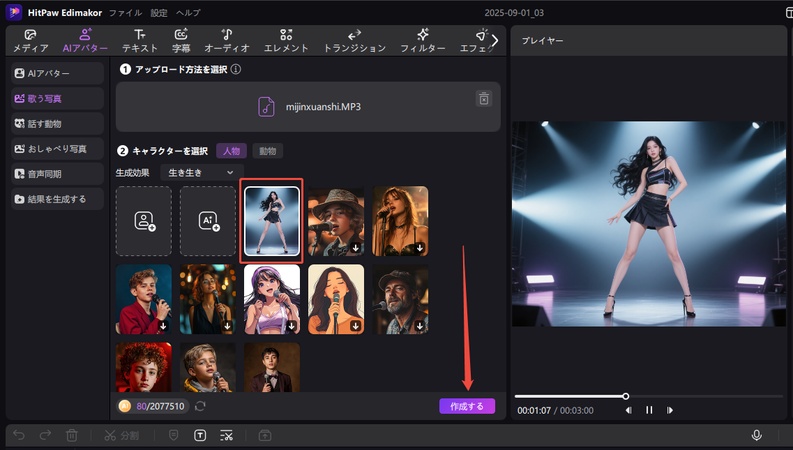793x450 pixels.
Task: Switch to the AIアバター tab
Action: click(x=85, y=41)
